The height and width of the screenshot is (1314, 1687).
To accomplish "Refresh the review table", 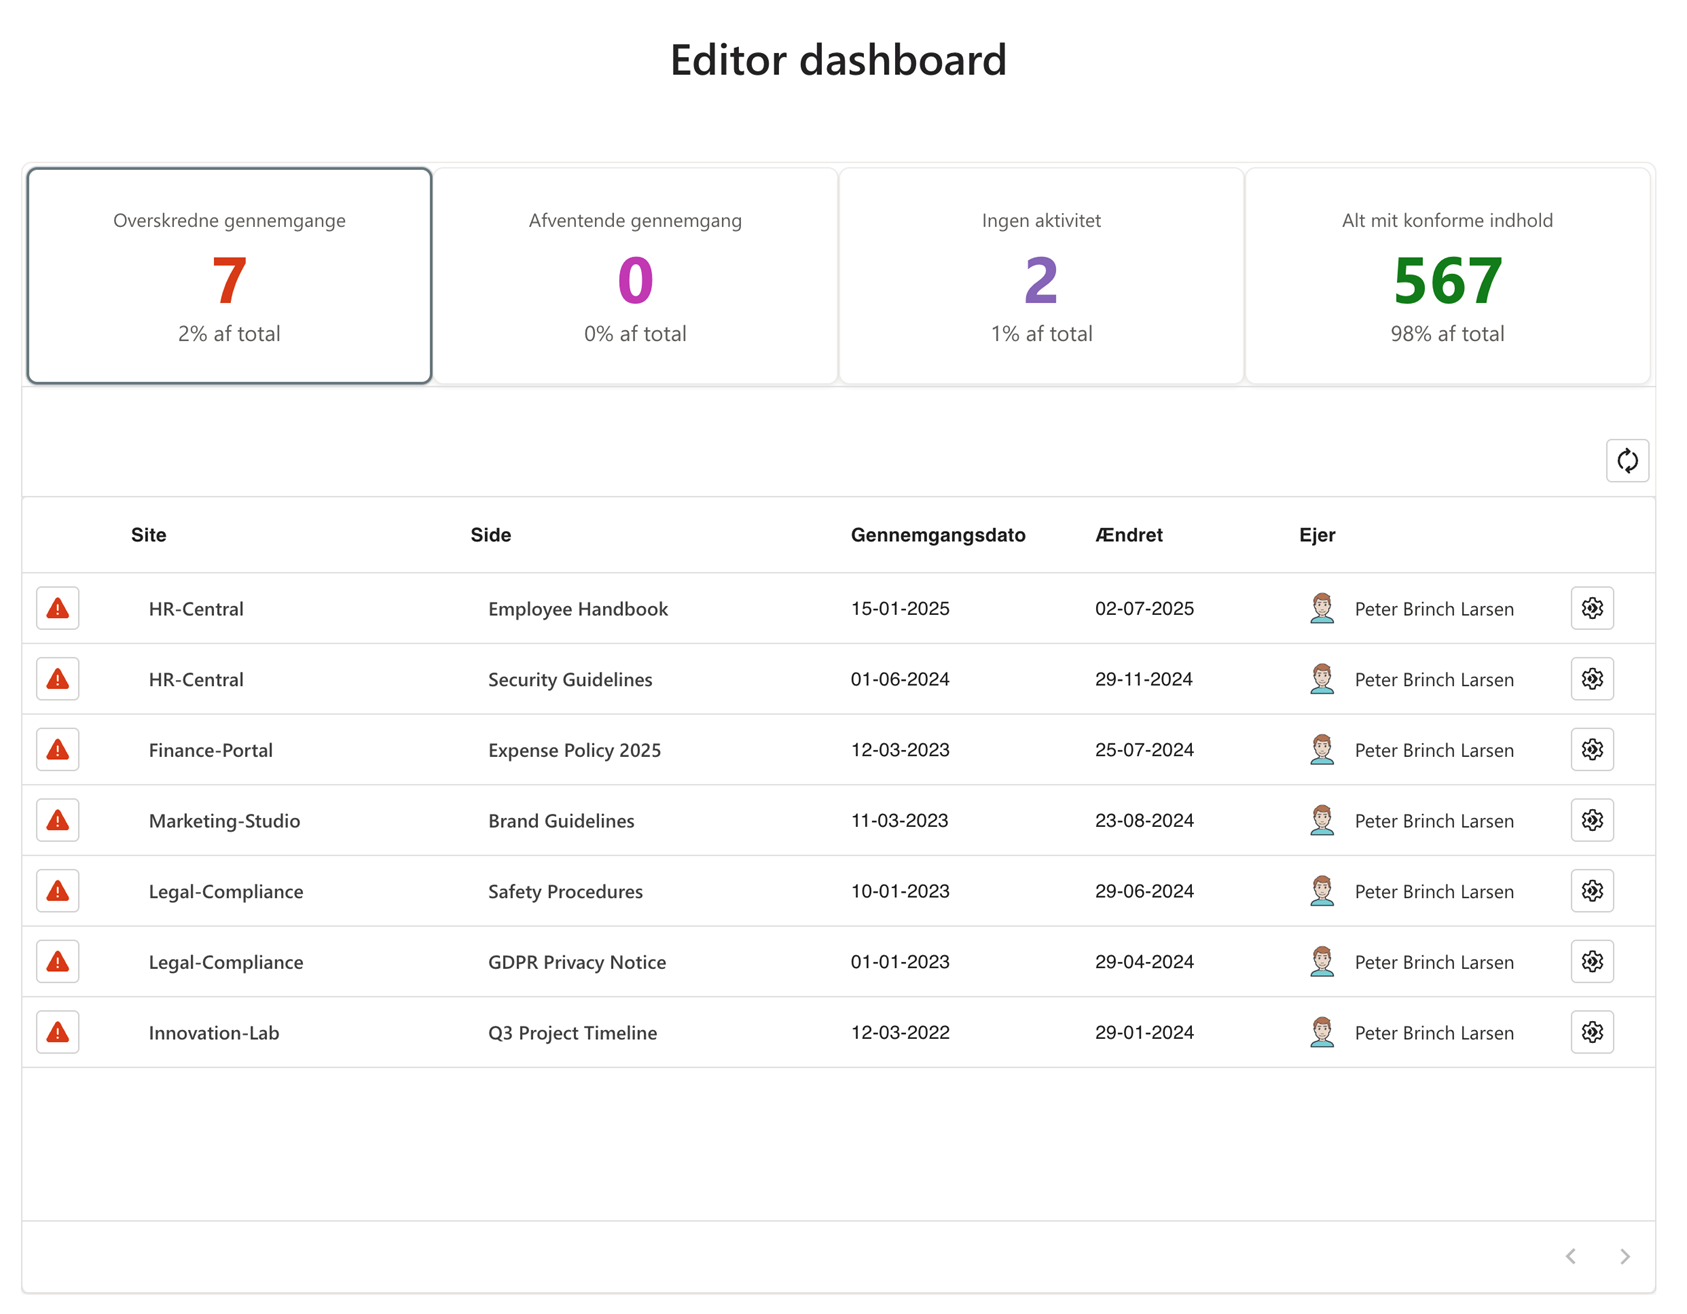I will pyautogui.click(x=1628, y=461).
